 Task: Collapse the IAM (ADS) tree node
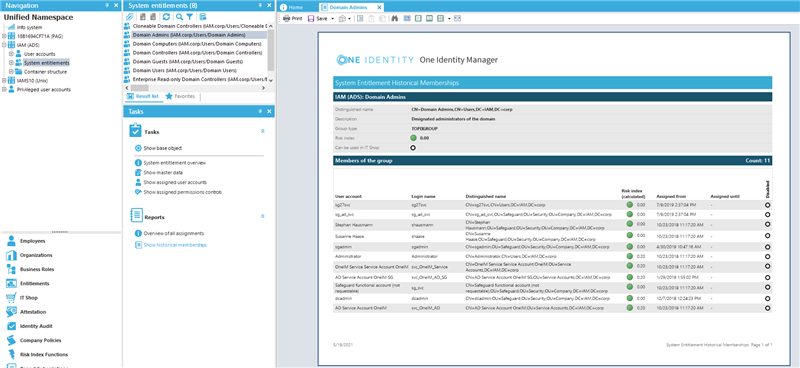click(4, 45)
